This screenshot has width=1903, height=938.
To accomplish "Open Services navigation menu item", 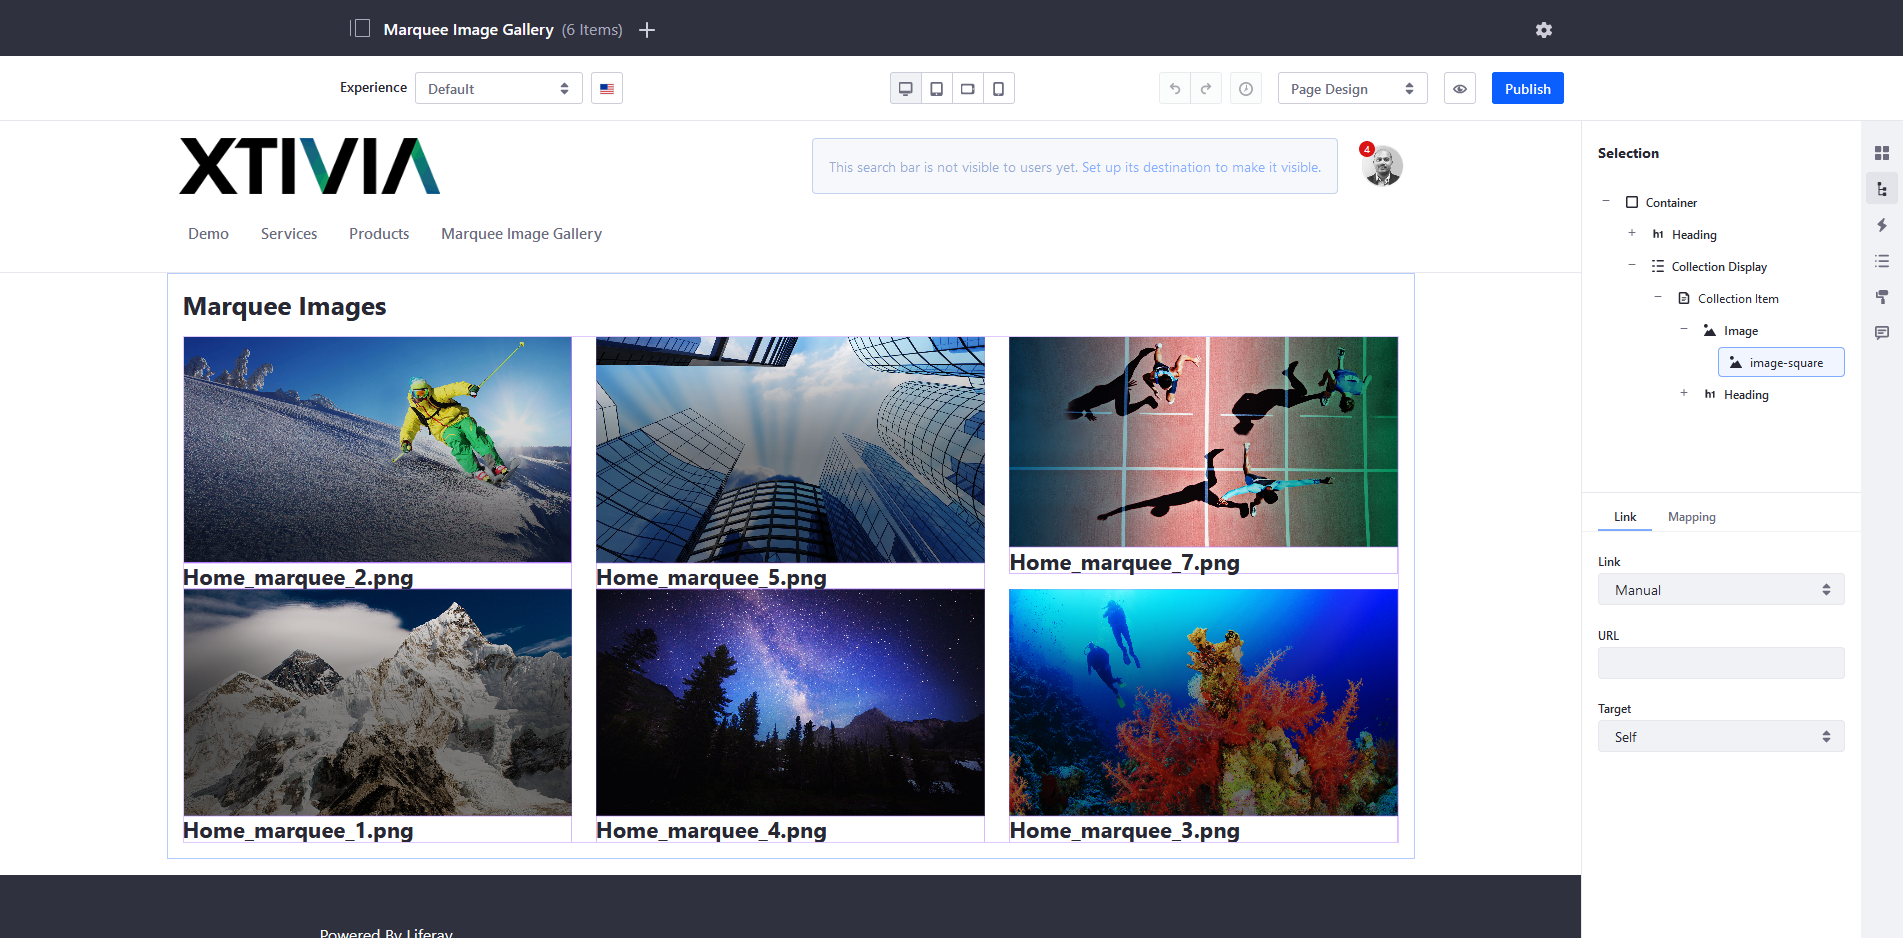I will pyautogui.click(x=288, y=234).
